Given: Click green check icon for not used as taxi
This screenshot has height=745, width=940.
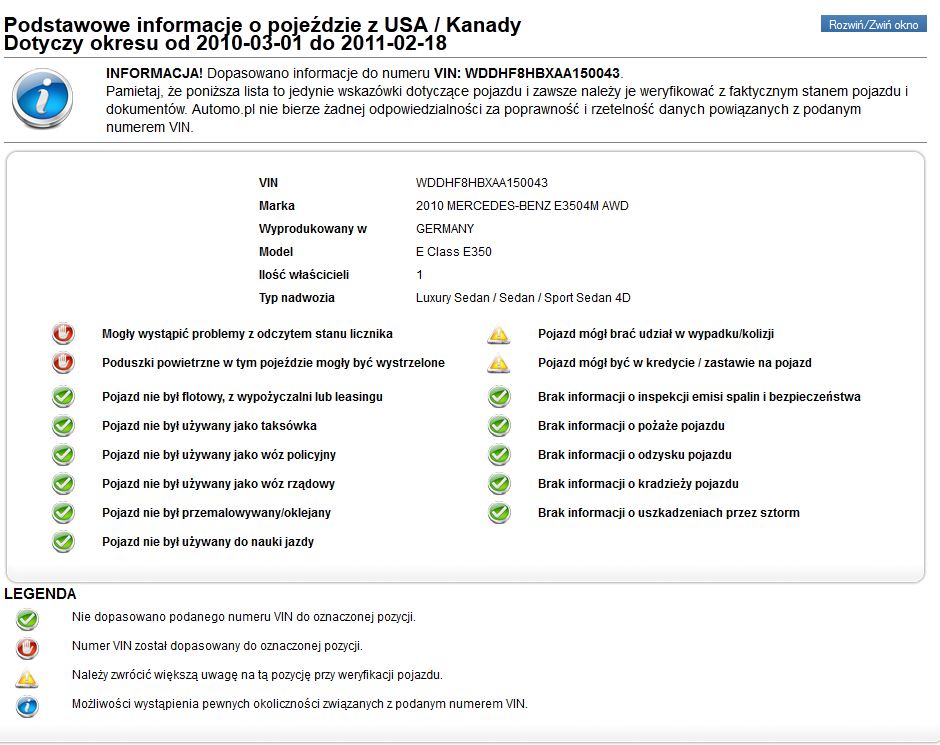Looking at the screenshot, I should click(x=63, y=426).
